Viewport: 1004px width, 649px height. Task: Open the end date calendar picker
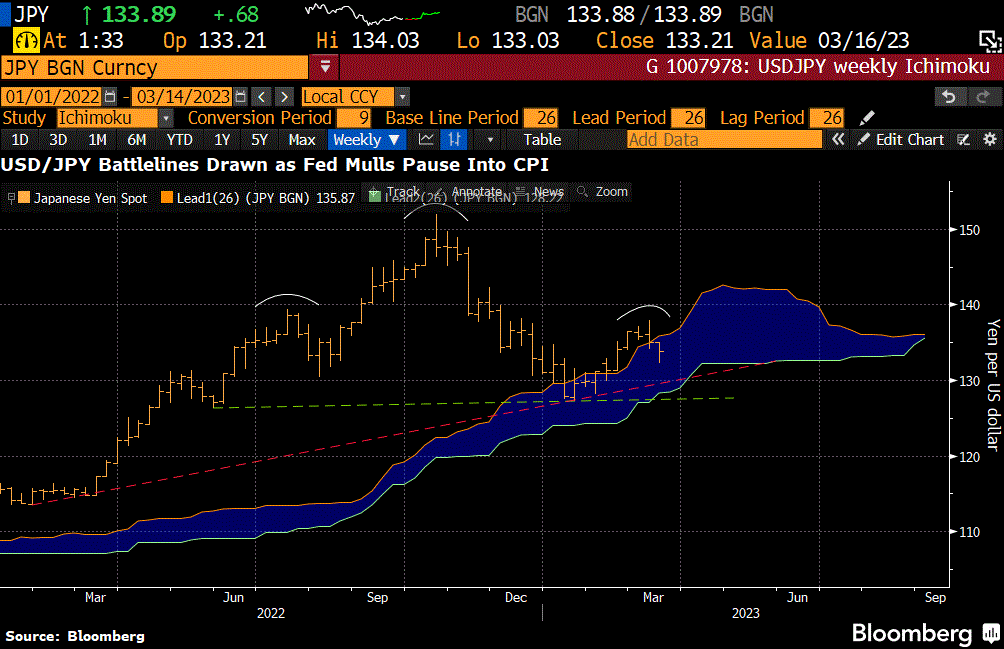coord(241,97)
